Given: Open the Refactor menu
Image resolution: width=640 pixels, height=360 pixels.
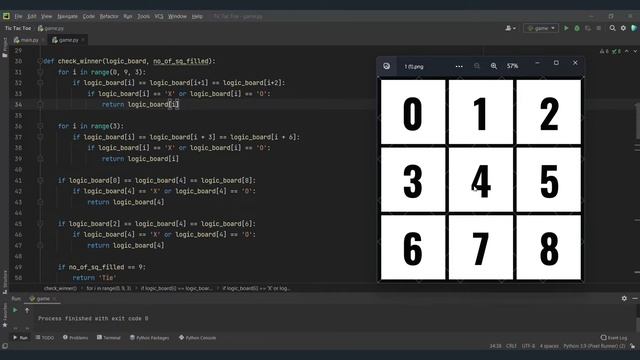Looking at the screenshot, I should pyautogui.click(x=109, y=16).
